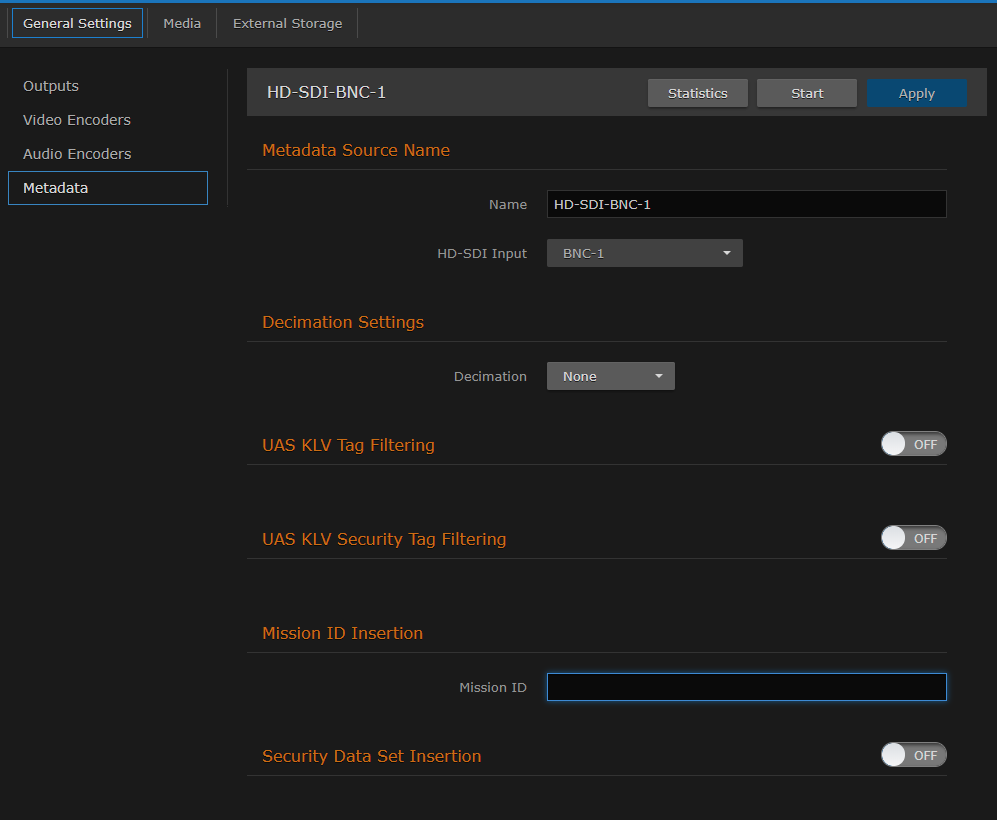The image size is (997, 820).
Task: Open Audio Encoders settings
Action: pyautogui.click(x=76, y=154)
